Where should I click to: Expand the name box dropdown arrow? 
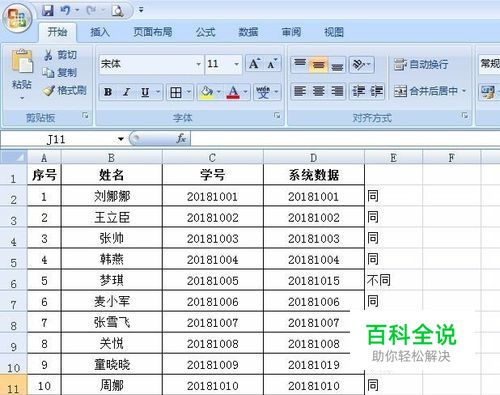pyautogui.click(x=121, y=139)
